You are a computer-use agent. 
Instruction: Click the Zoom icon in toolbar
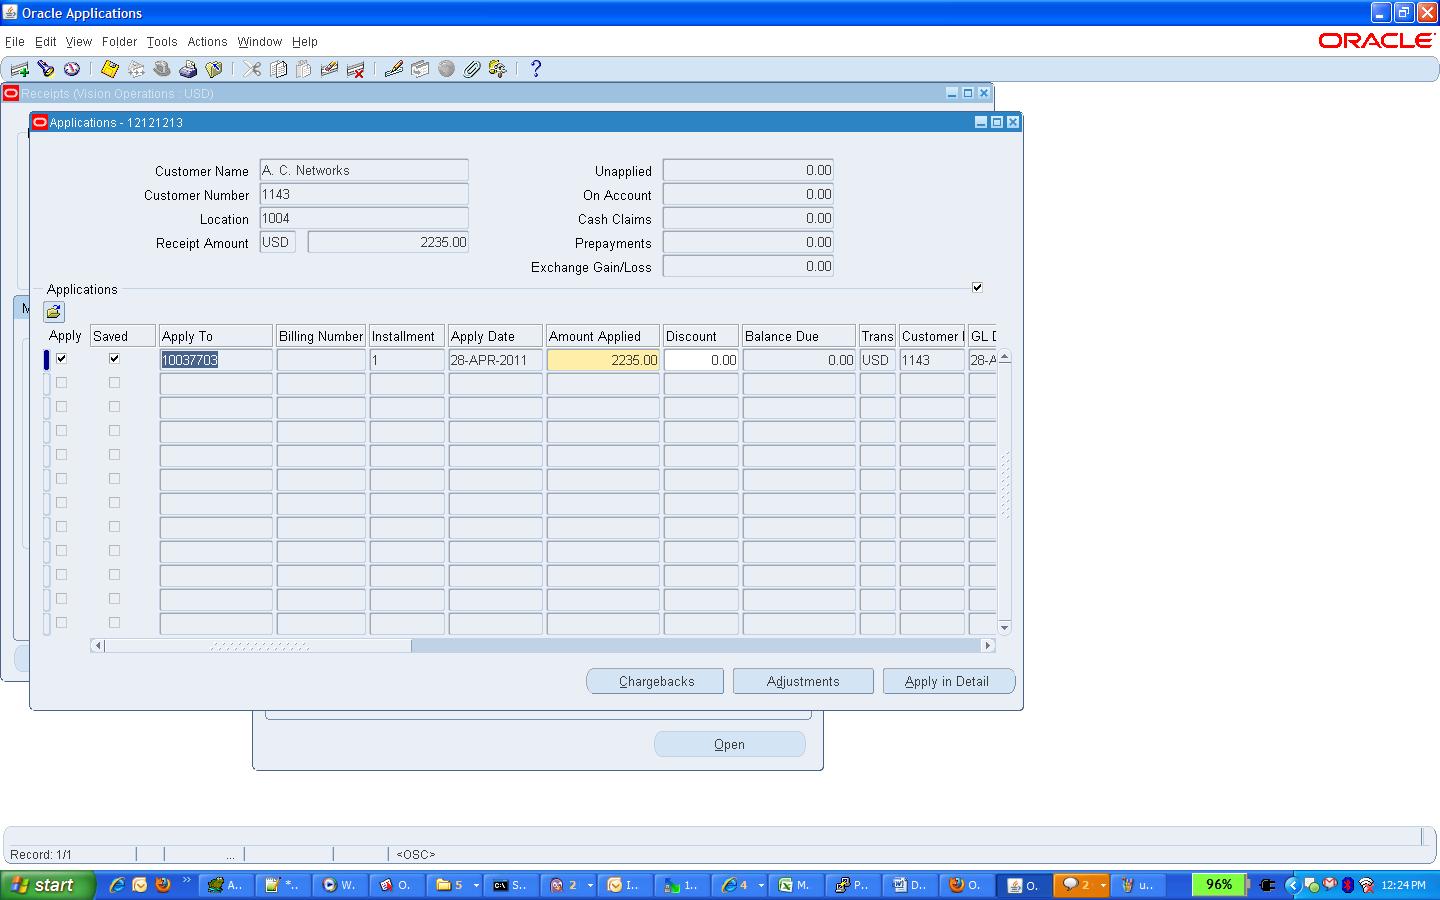420,69
